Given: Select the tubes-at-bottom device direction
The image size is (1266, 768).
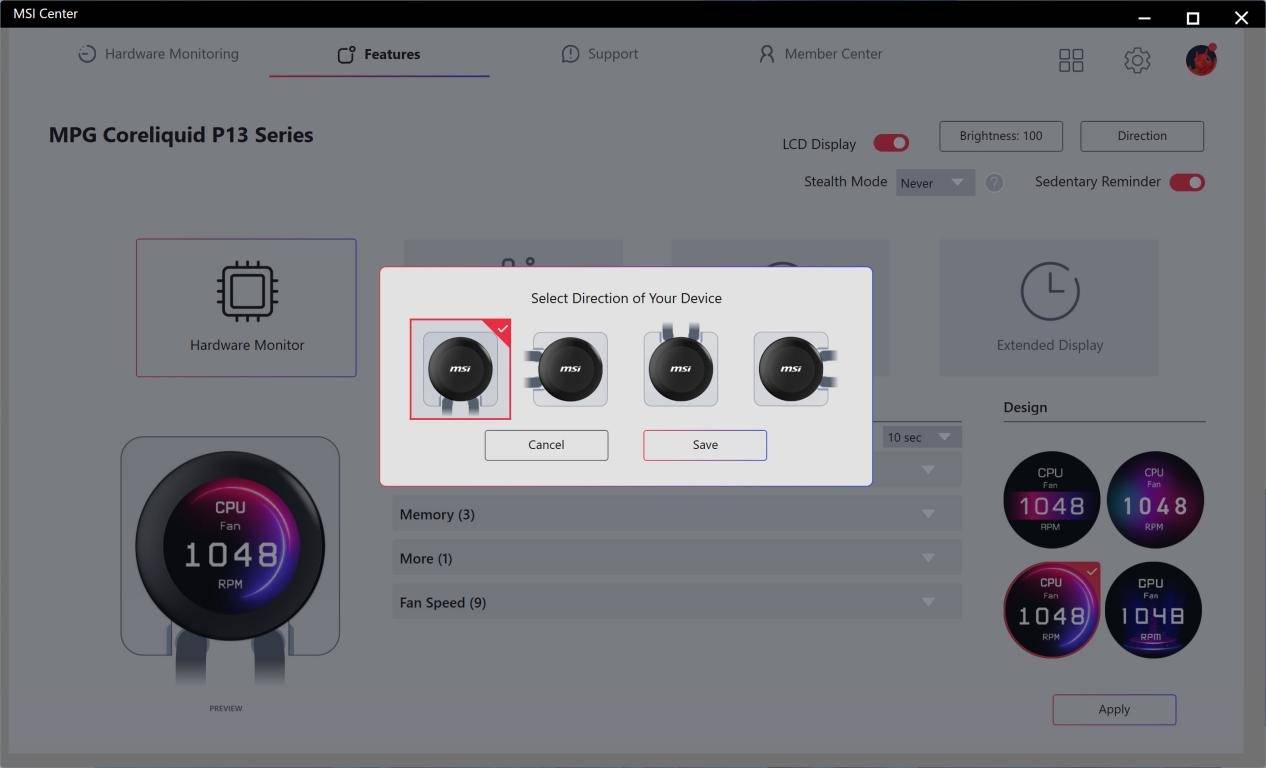Looking at the screenshot, I should click(x=460, y=369).
